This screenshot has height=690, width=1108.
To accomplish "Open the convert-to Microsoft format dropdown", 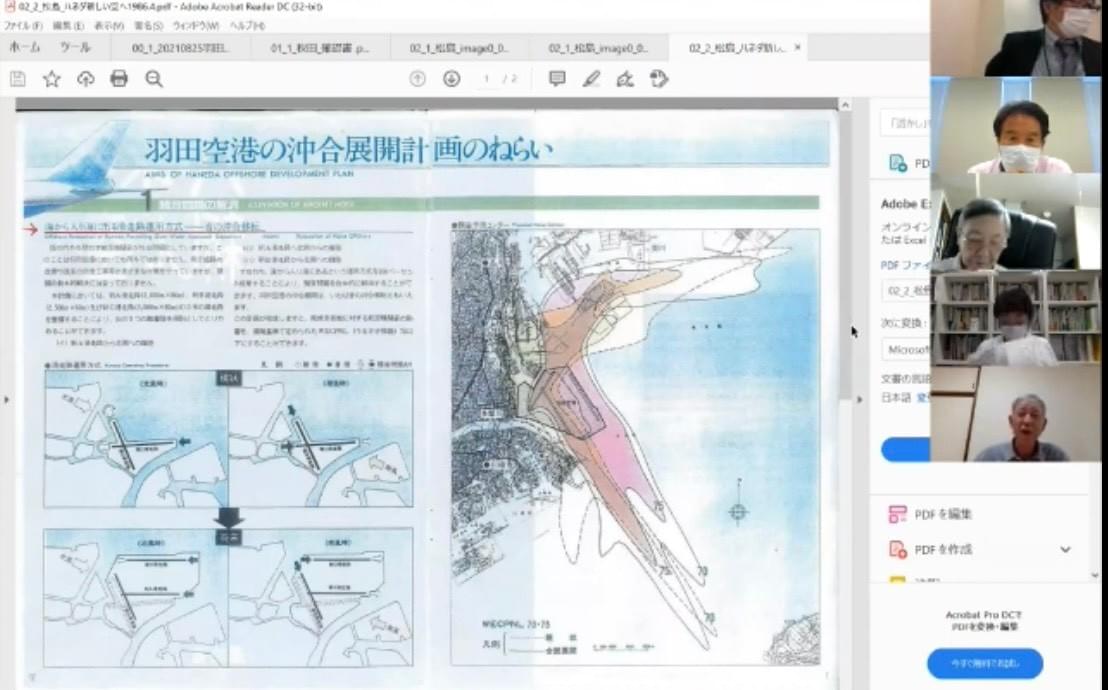I will point(905,349).
